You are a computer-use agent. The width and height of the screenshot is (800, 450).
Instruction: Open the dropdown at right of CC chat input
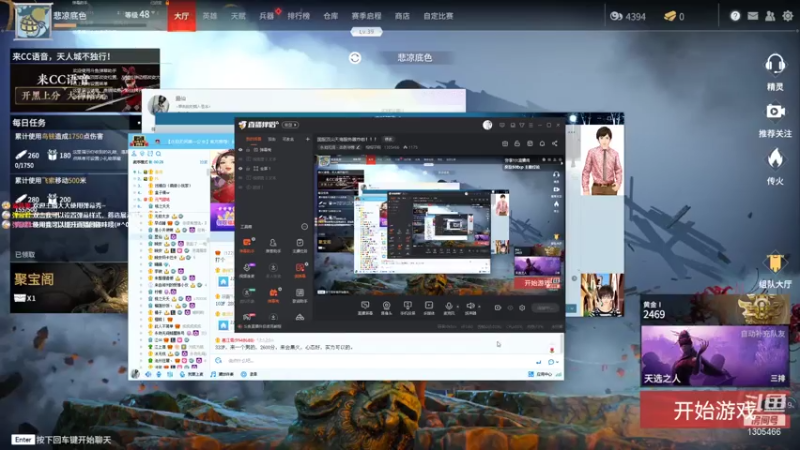pyautogui.click(x=557, y=362)
